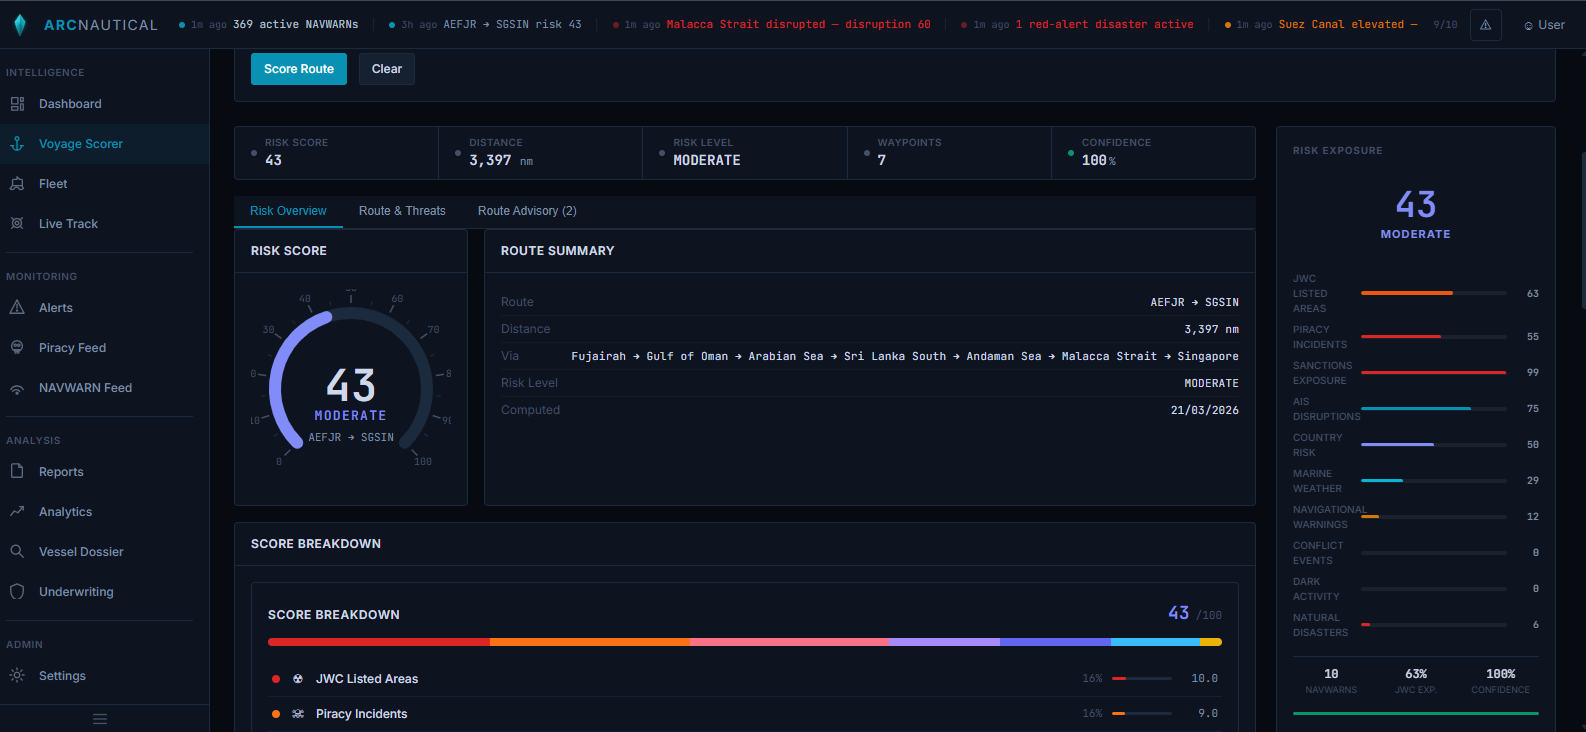
Task: Click the warning triangle button in top bar
Action: [x=1486, y=25]
